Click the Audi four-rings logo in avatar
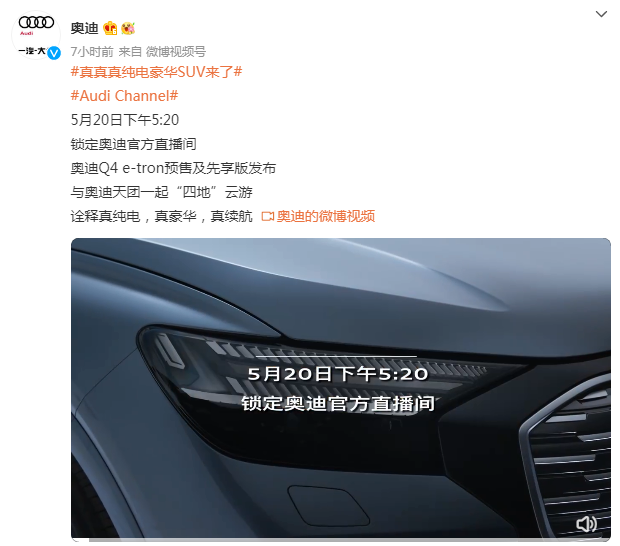This screenshot has height=546, width=620. (36, 22)
